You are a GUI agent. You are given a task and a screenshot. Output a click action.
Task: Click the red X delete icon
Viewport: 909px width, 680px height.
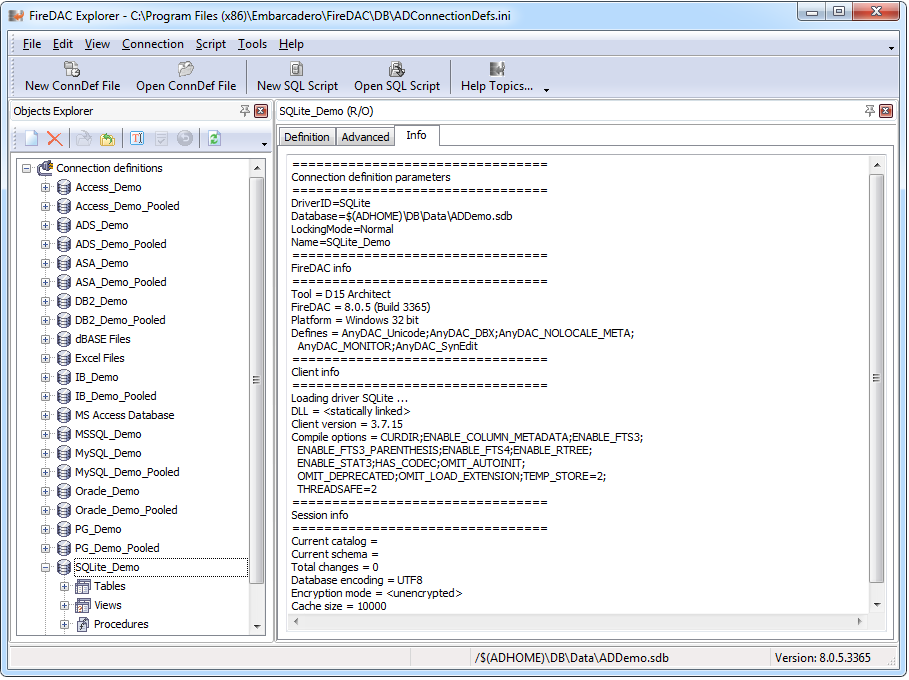(x=54, y=138)
